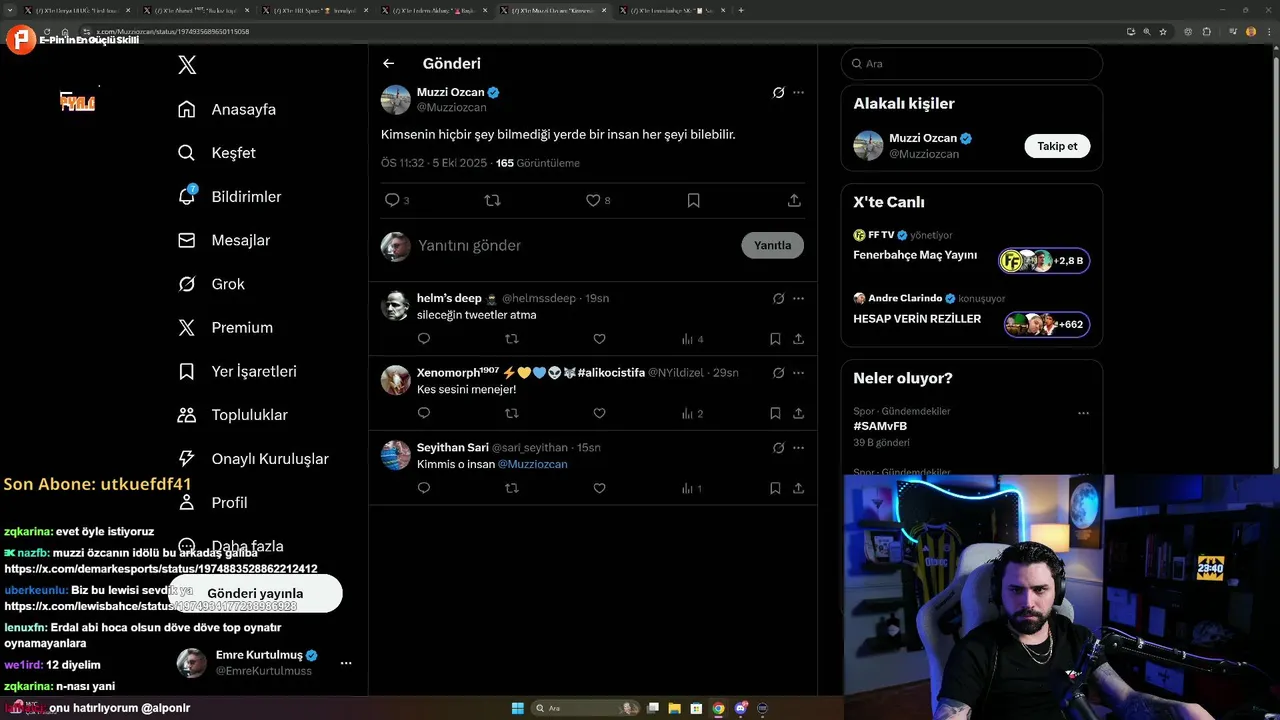Viewport: 1280px width, 720px height.
Task: Open the Keşfet explore page
Action: coord(217,153)
